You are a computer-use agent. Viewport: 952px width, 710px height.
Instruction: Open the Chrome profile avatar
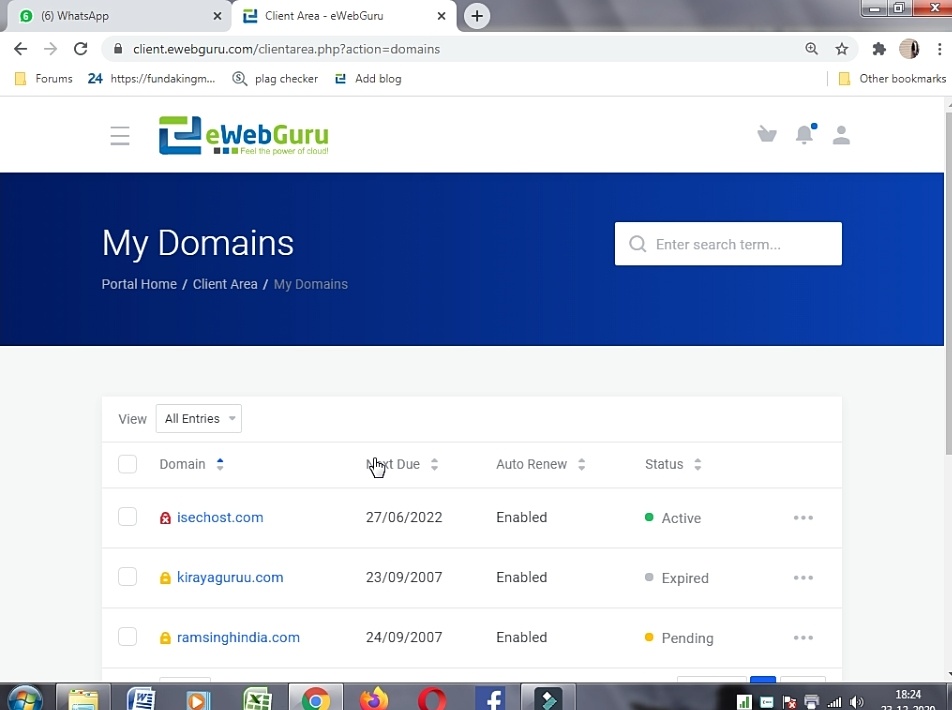pyautogui.click(x=909, y=49)
